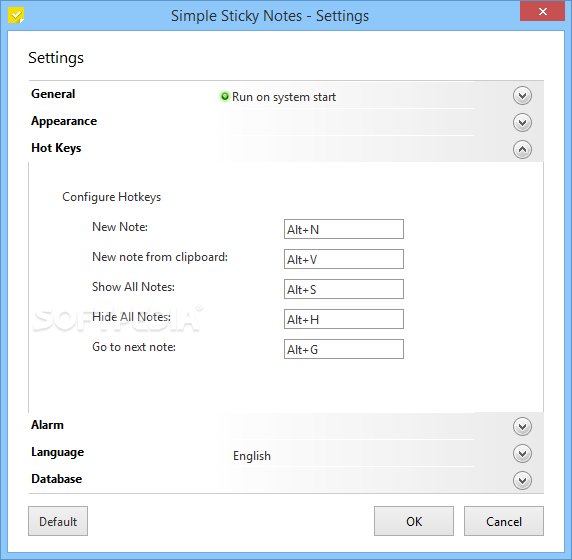The height and width of the screenshot is (560, 572).
Task: Discard changes with the Cancel button
Action: [504, 521]
